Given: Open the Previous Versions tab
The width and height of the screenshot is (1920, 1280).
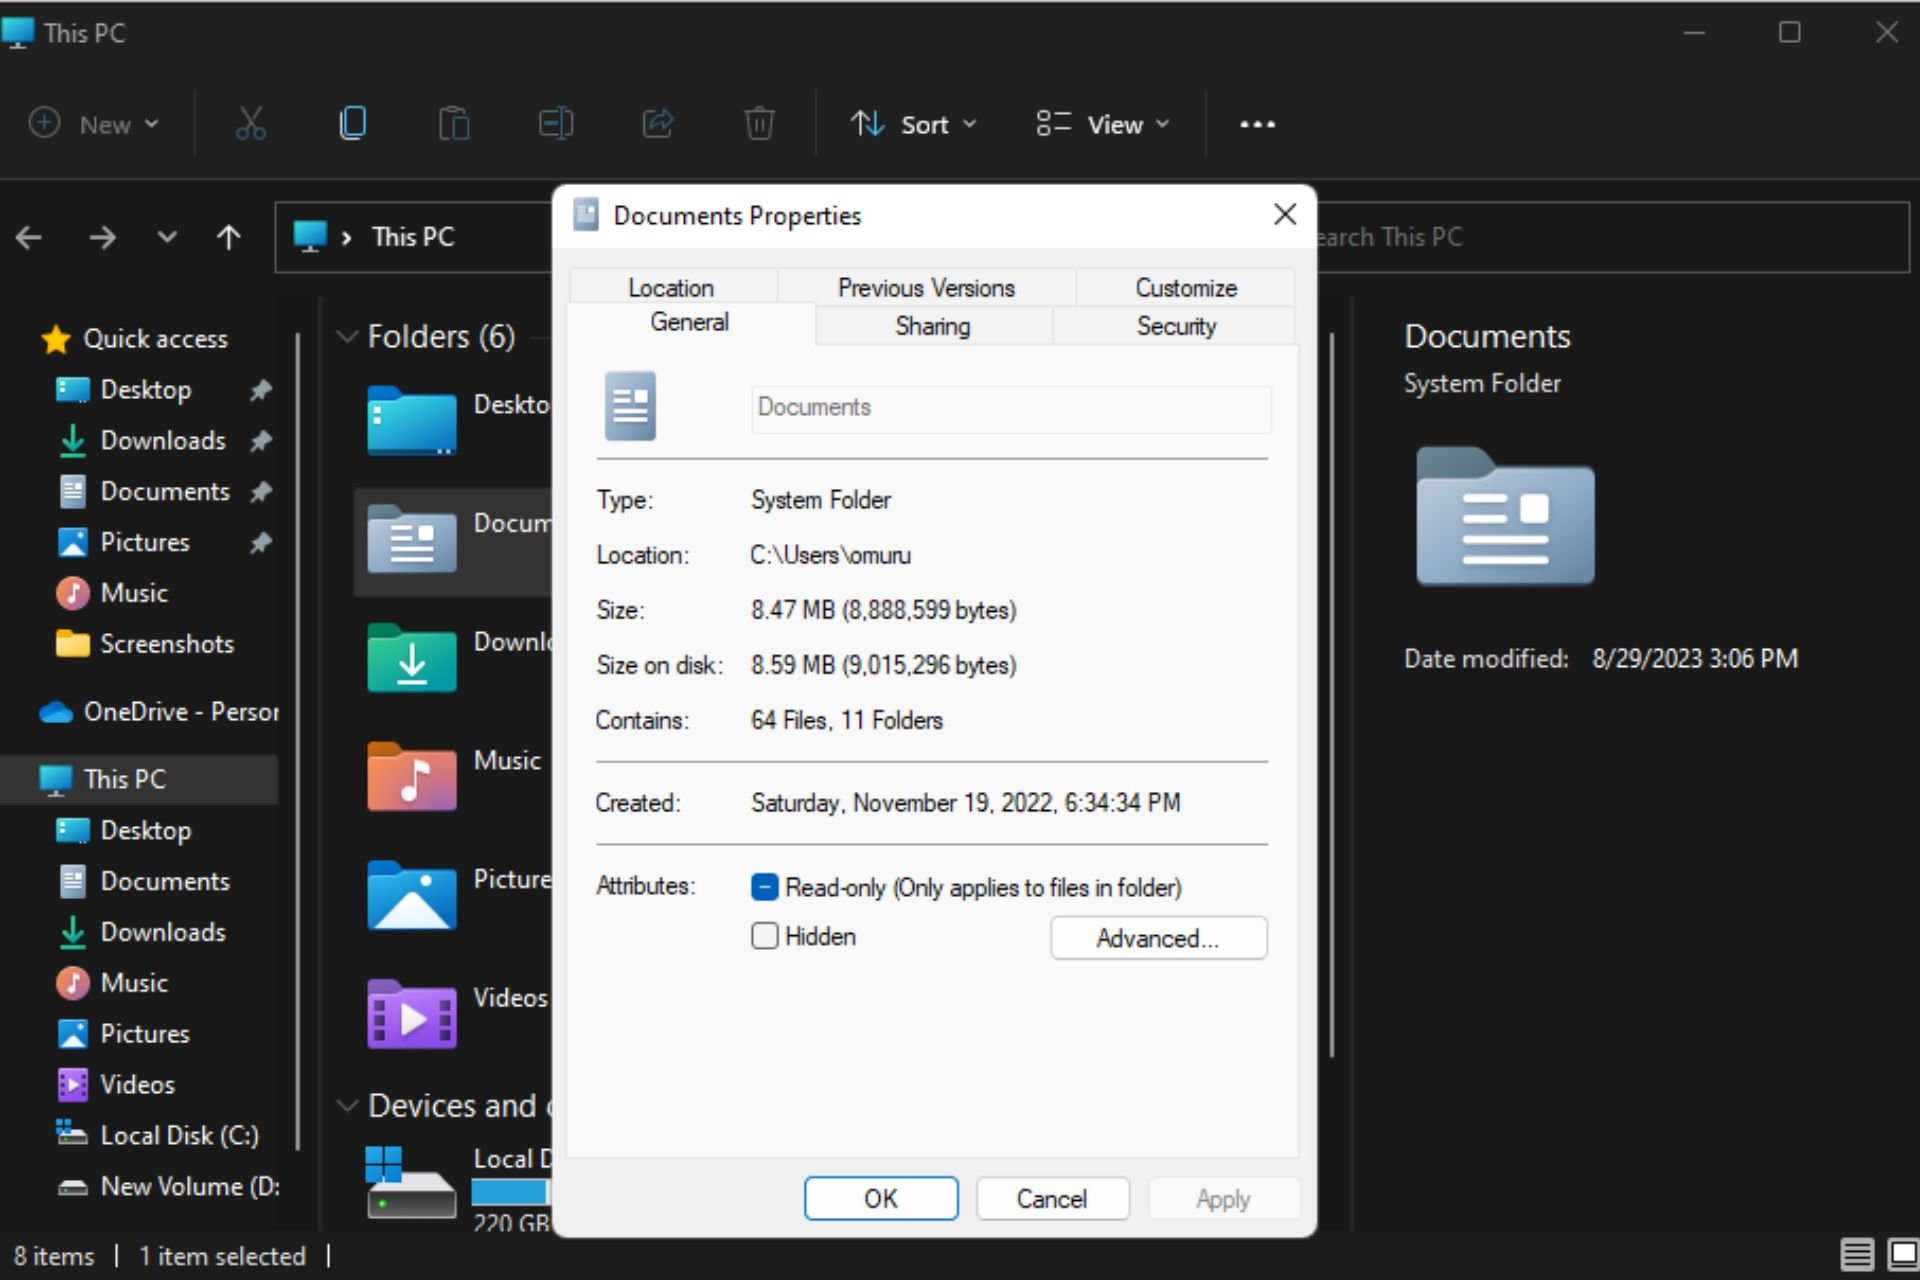Looking at the screenshot, I should pos(926,287).
